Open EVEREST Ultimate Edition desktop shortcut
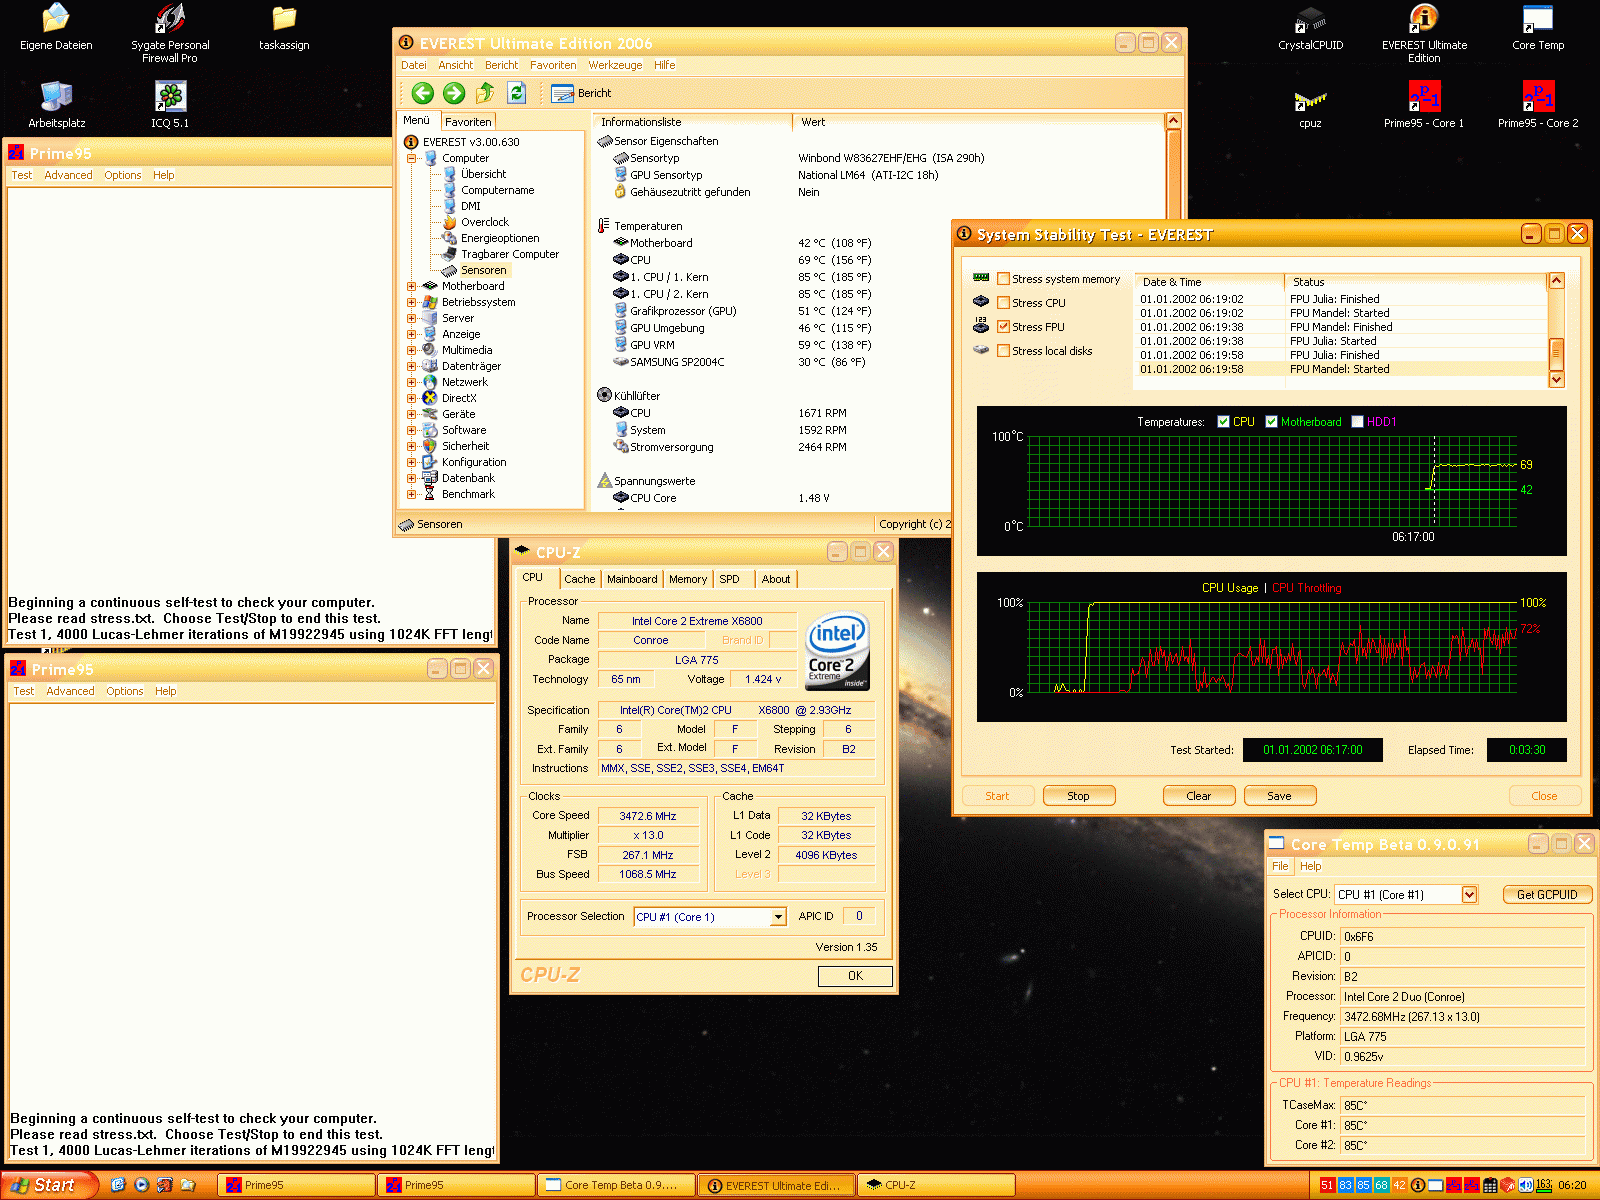Screen dimensions: 1600x1200 coord(1424,33)
